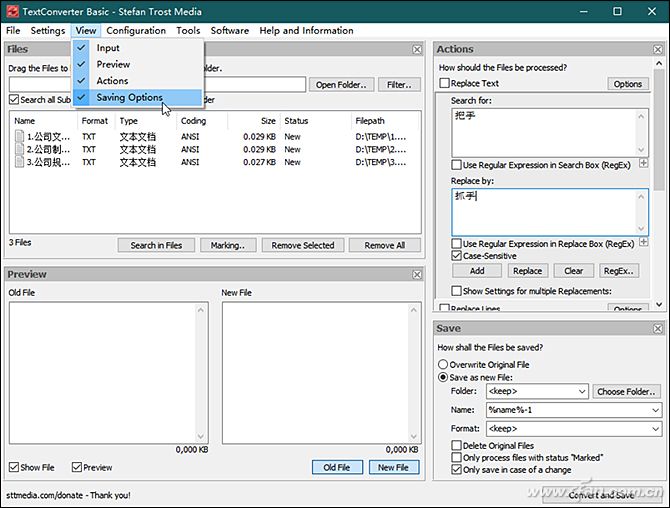Viewport: 670px width, 508px height.
Task: Choose Saving Options in the View menu
Action: [129, 97]
